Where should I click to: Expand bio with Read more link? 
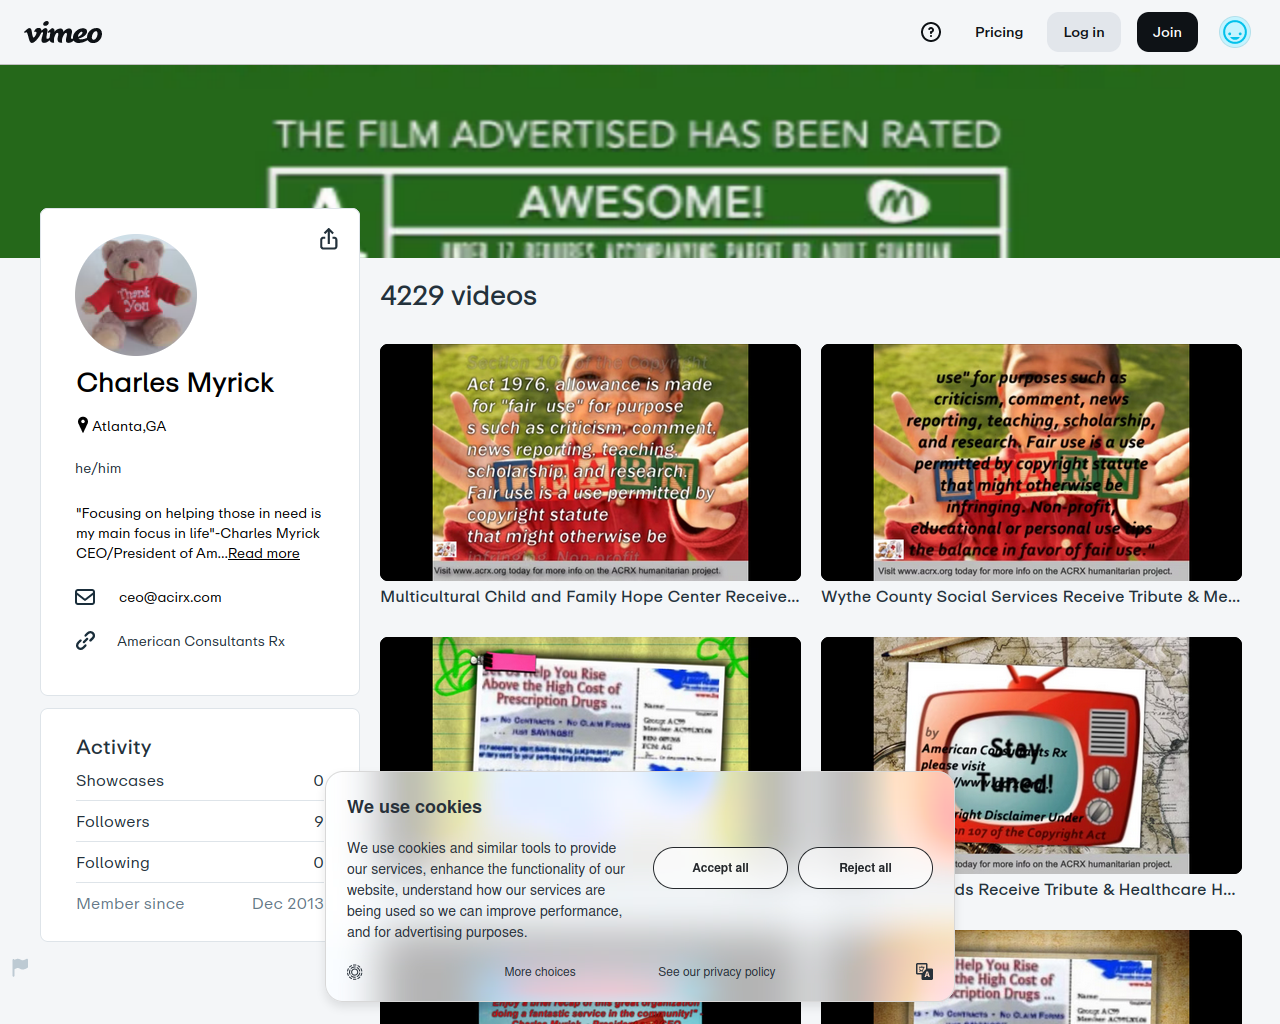click(x=264, y=553)
